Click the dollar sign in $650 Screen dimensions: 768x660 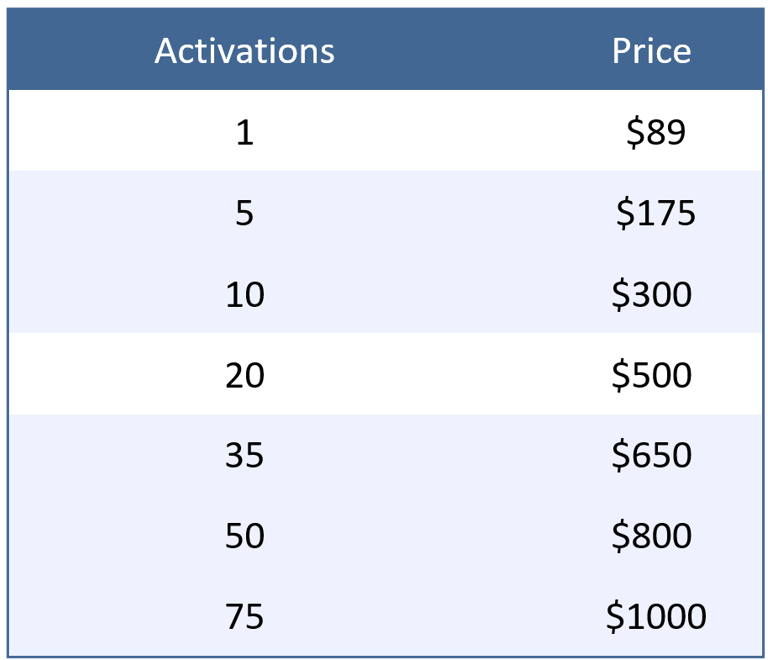coord(621,455)
